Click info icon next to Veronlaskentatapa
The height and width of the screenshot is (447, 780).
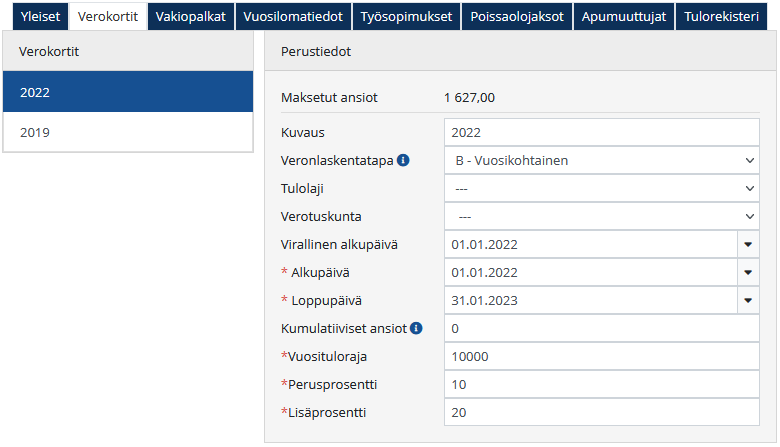pos(403,160)
